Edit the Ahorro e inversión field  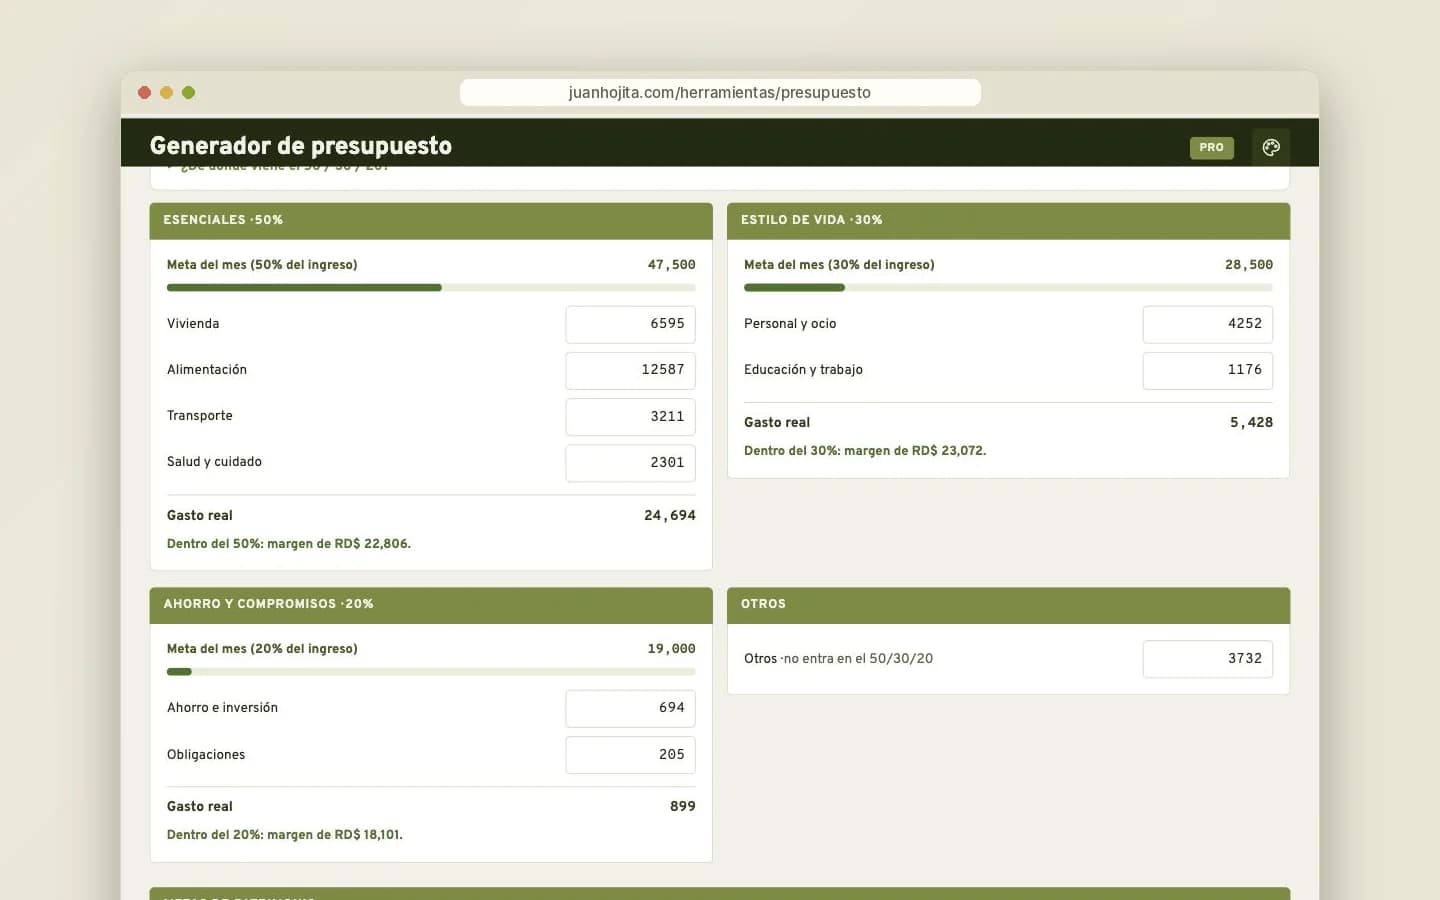click(x=630, y=708)
